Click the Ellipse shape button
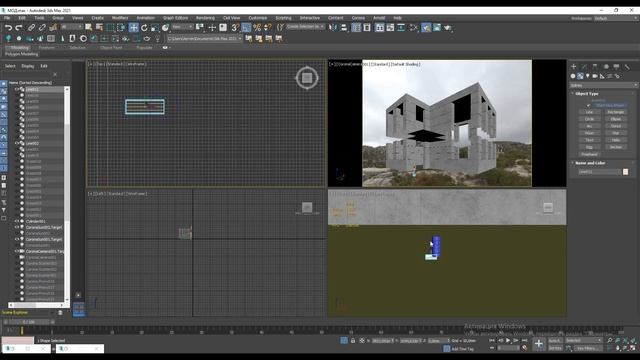The image size is (640, 360). 616,119
